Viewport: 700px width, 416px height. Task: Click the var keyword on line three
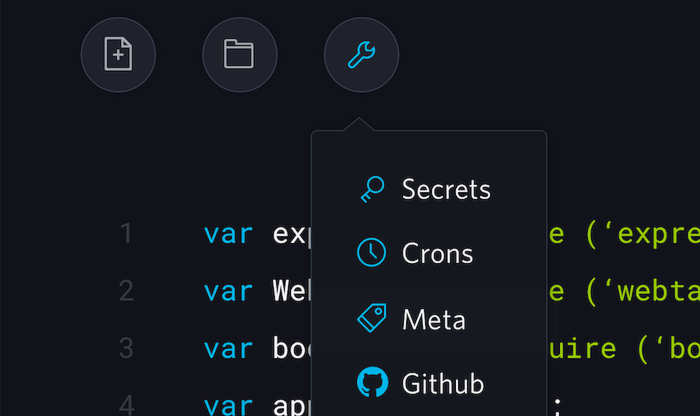tap(228, 348)
